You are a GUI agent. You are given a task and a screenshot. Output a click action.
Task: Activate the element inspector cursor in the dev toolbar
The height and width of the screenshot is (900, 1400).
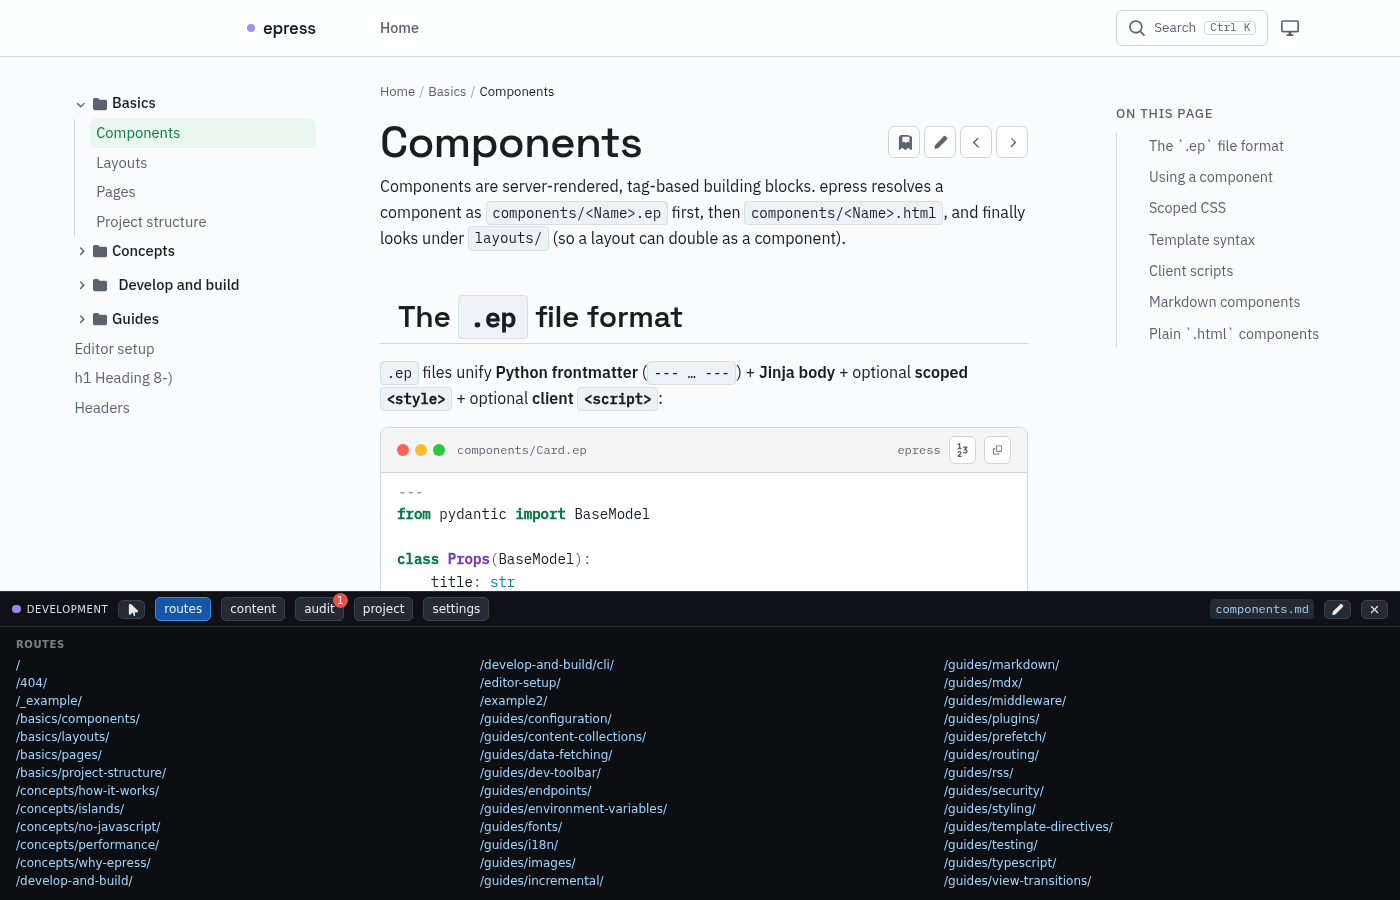click(132, 609)
